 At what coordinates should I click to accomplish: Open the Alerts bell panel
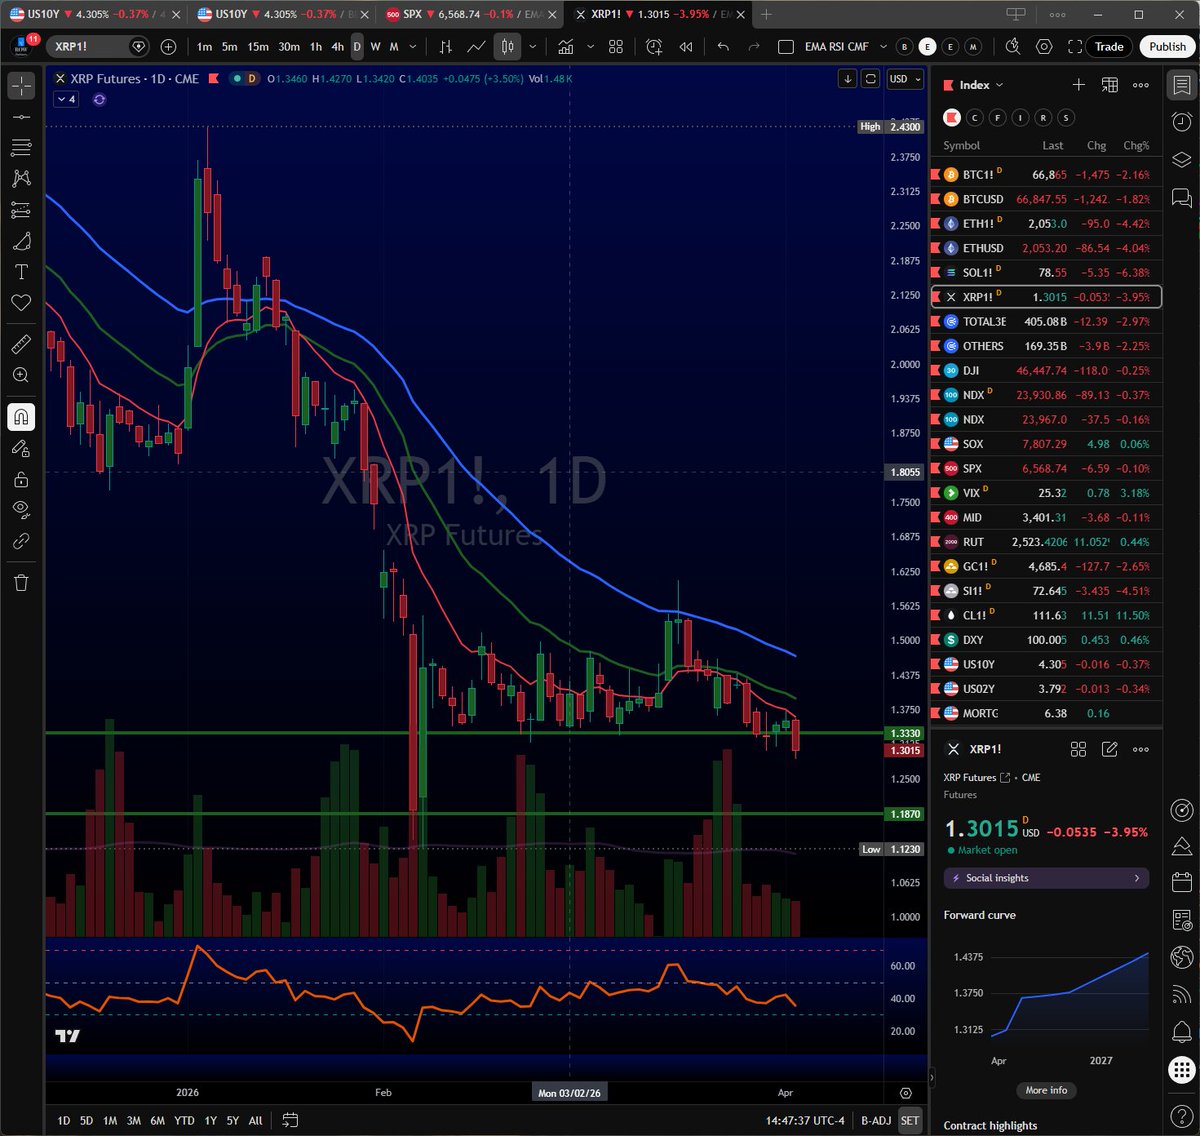[x=1181, y=1031]
